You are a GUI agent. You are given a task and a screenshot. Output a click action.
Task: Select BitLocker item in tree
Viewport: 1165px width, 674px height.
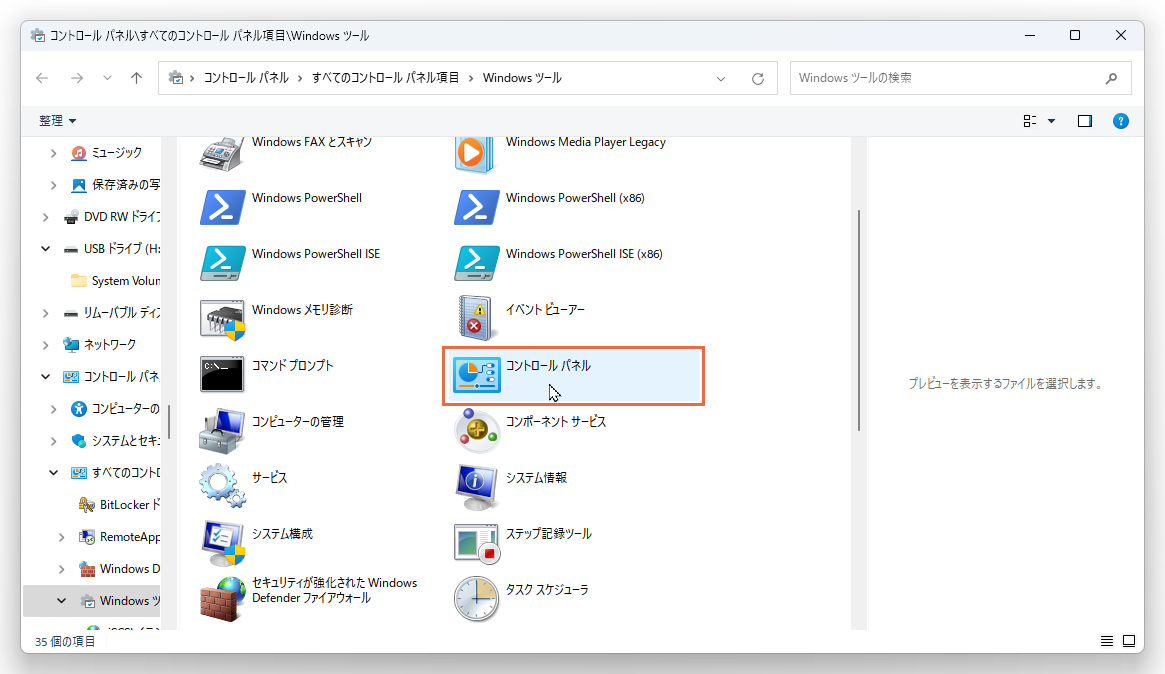(x=119, y=505)
